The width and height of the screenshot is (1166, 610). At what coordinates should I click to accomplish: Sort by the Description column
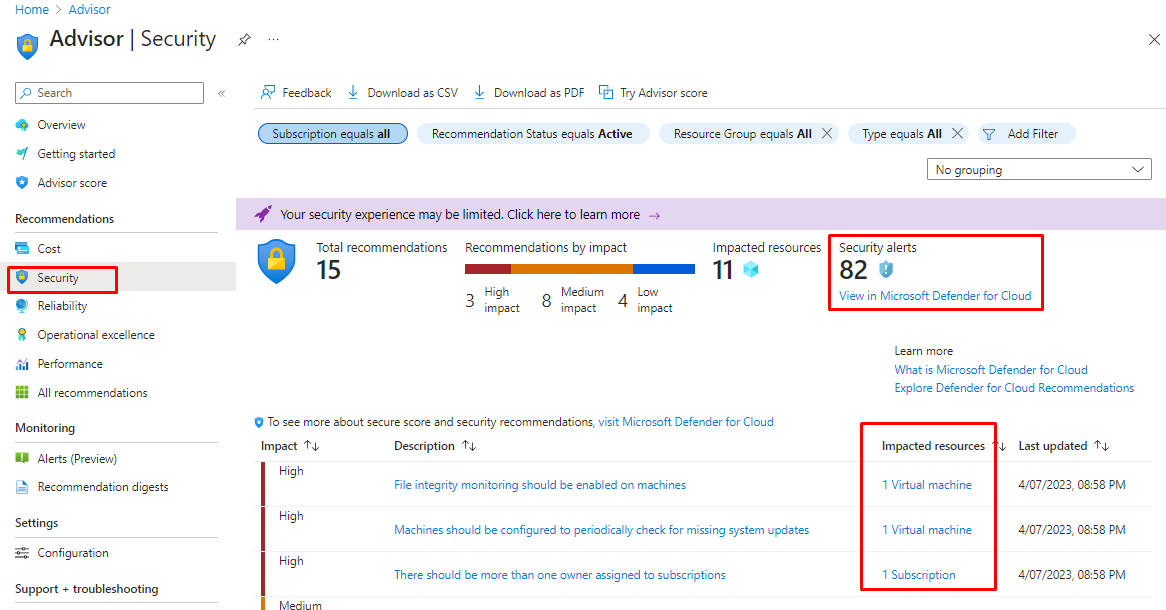(468, 446)
